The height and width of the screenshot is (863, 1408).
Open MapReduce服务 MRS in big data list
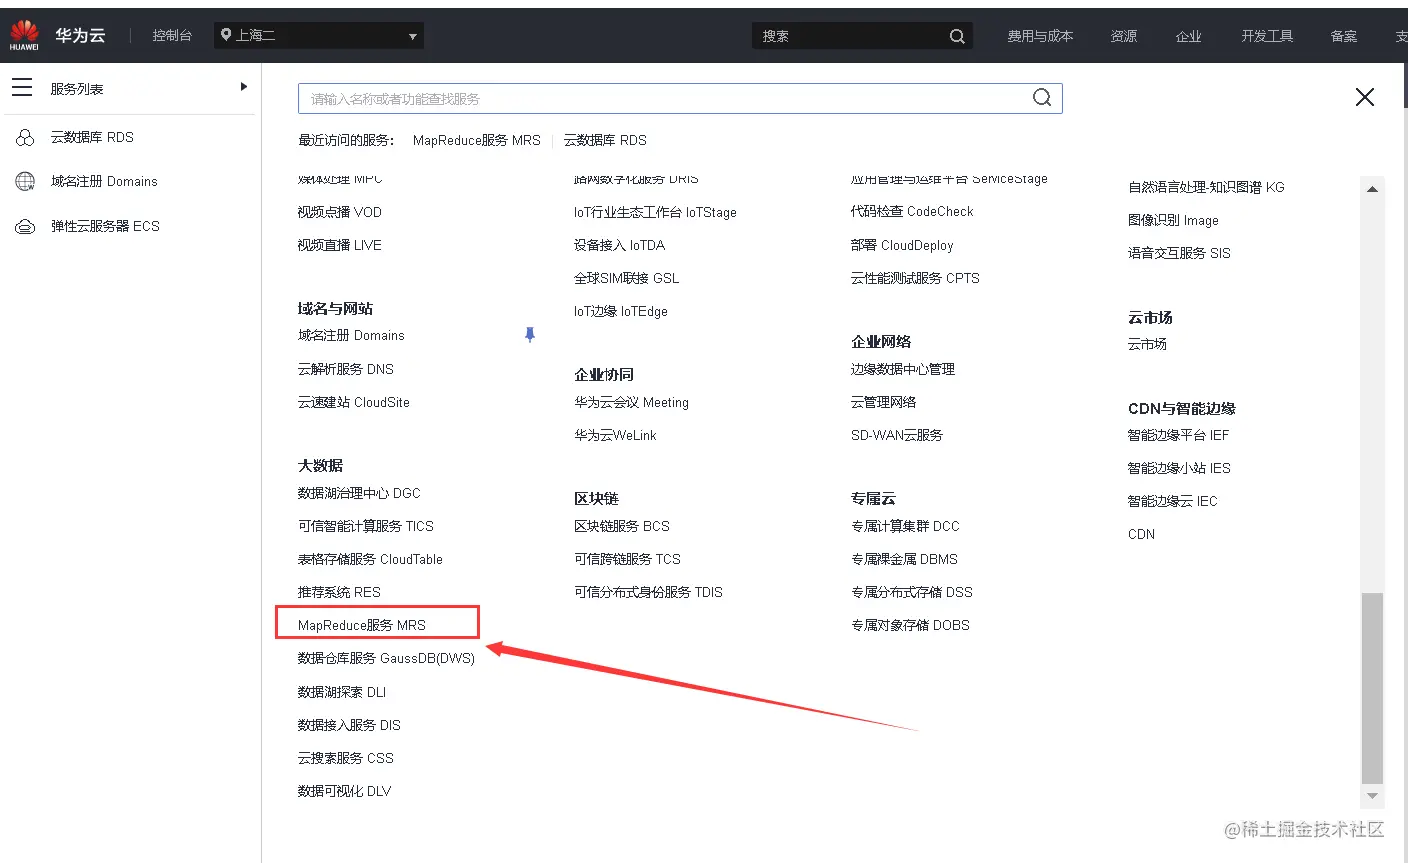coord(362,625)
